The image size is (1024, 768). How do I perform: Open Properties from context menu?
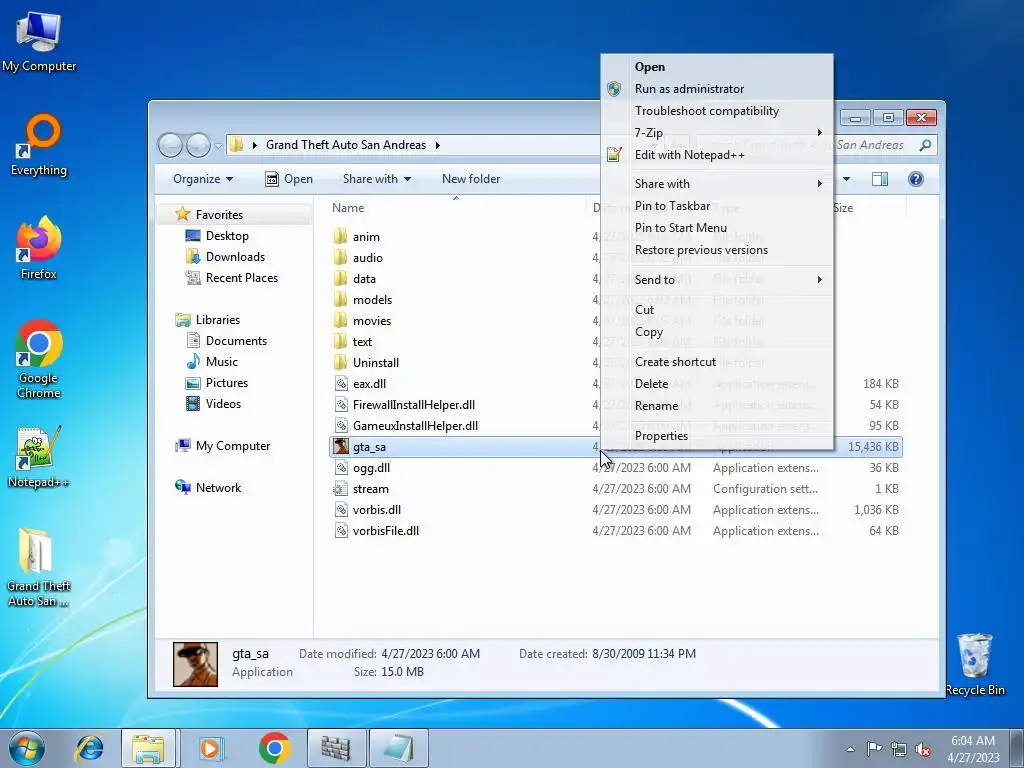(x=717, y=436)
